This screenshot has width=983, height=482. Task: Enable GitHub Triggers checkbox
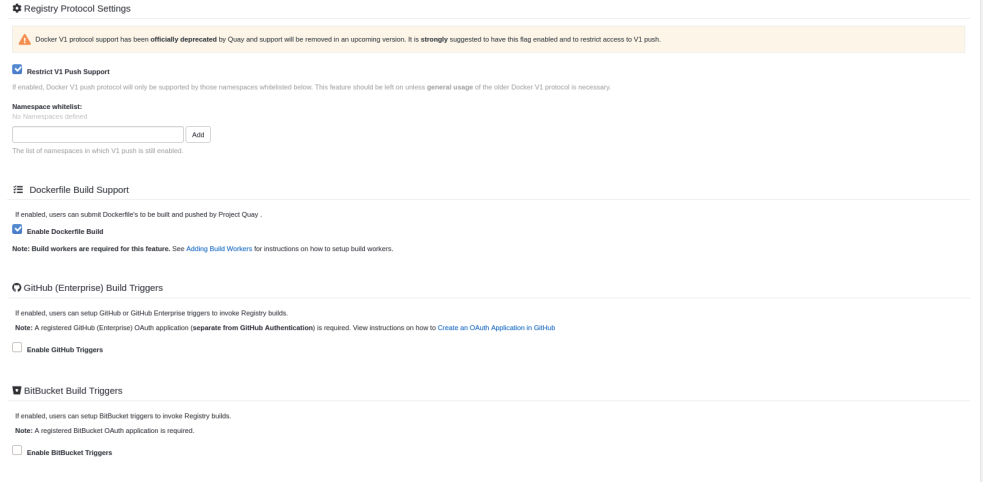(17, 348)
